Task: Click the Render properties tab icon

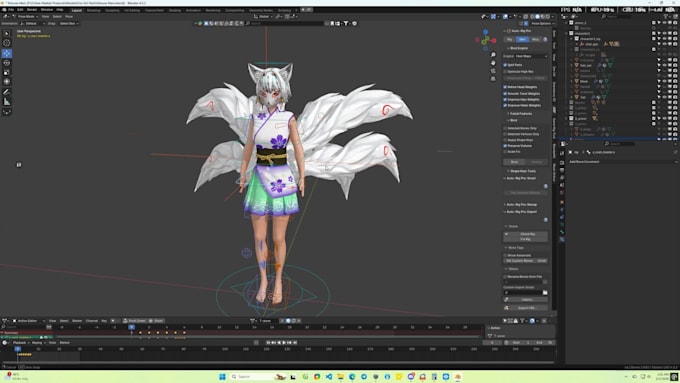Action: point(562,163)
